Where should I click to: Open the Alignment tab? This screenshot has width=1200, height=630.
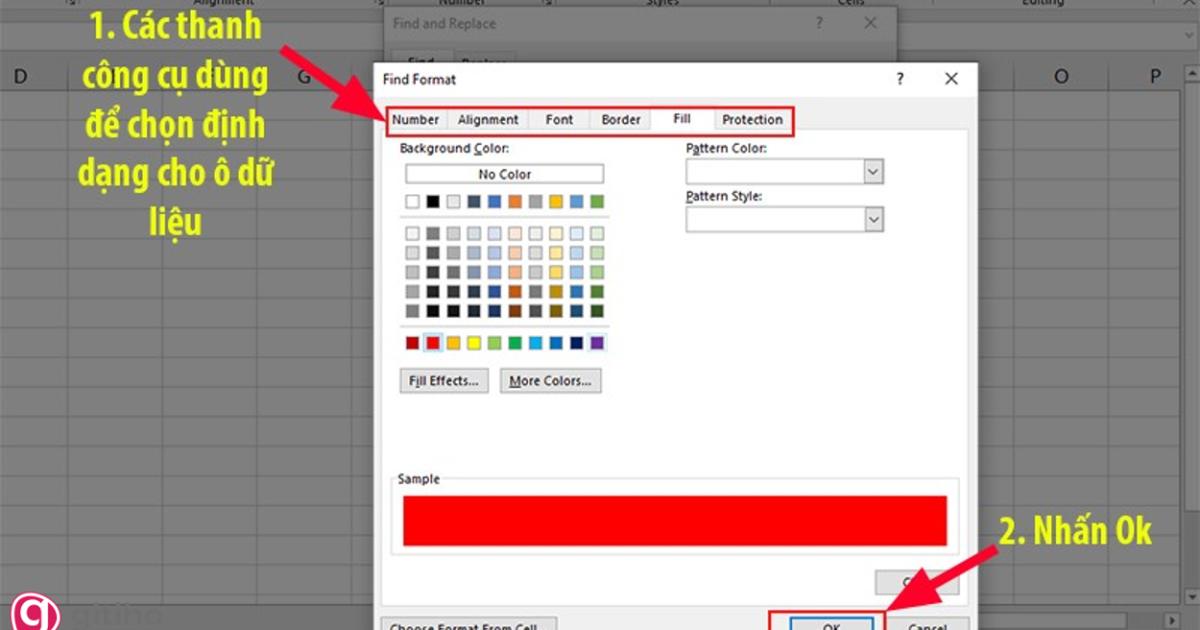[488, 120]
